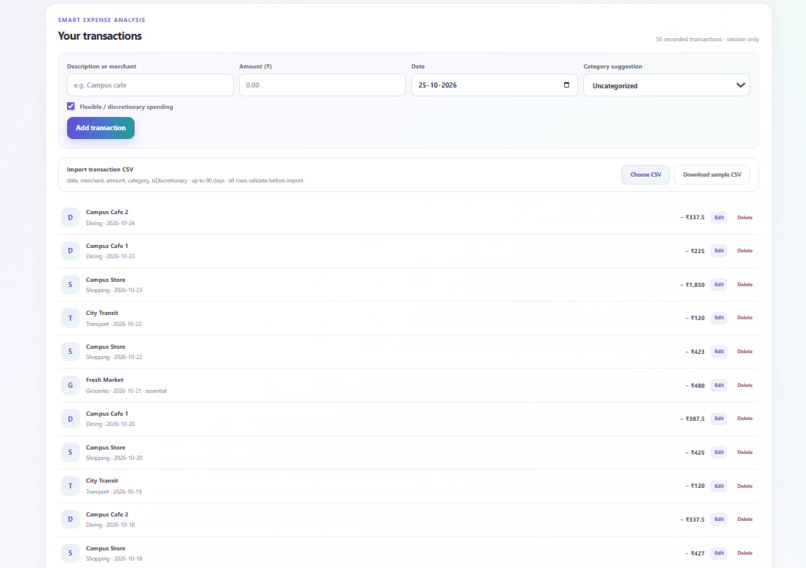Edit City Transit transaction dated 2026-10-19

coord(719,486)
